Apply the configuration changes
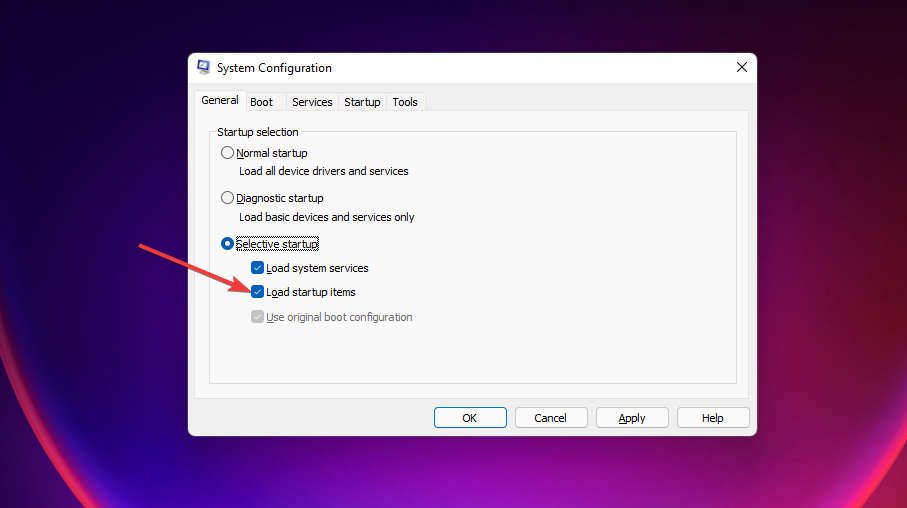This screenshot has width=907, height=508. click(632, 418)
